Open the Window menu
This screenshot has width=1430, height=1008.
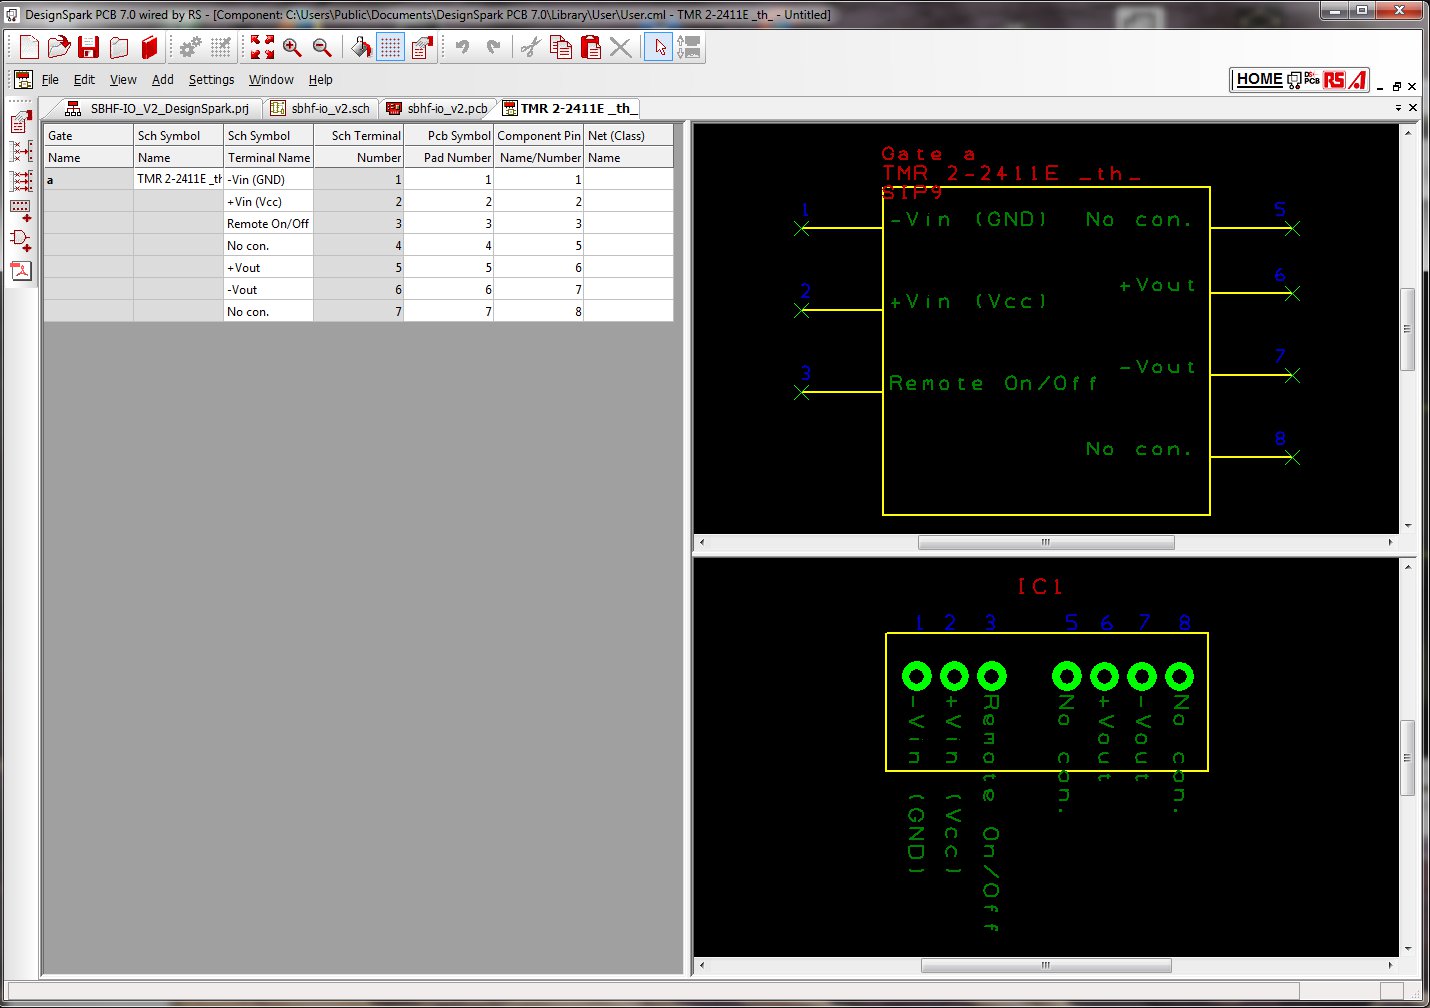(x=271, y=80)
